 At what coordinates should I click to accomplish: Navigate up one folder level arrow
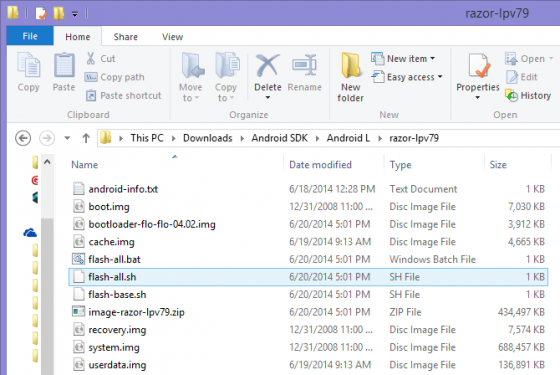click(86, 138)
